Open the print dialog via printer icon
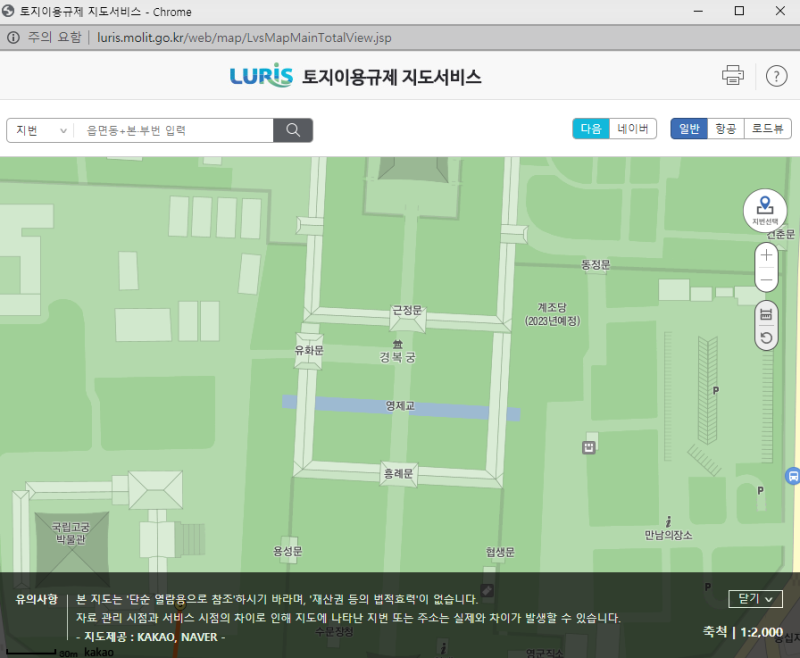This screenshot has width=800, height=658. click(x=735, y=75)
